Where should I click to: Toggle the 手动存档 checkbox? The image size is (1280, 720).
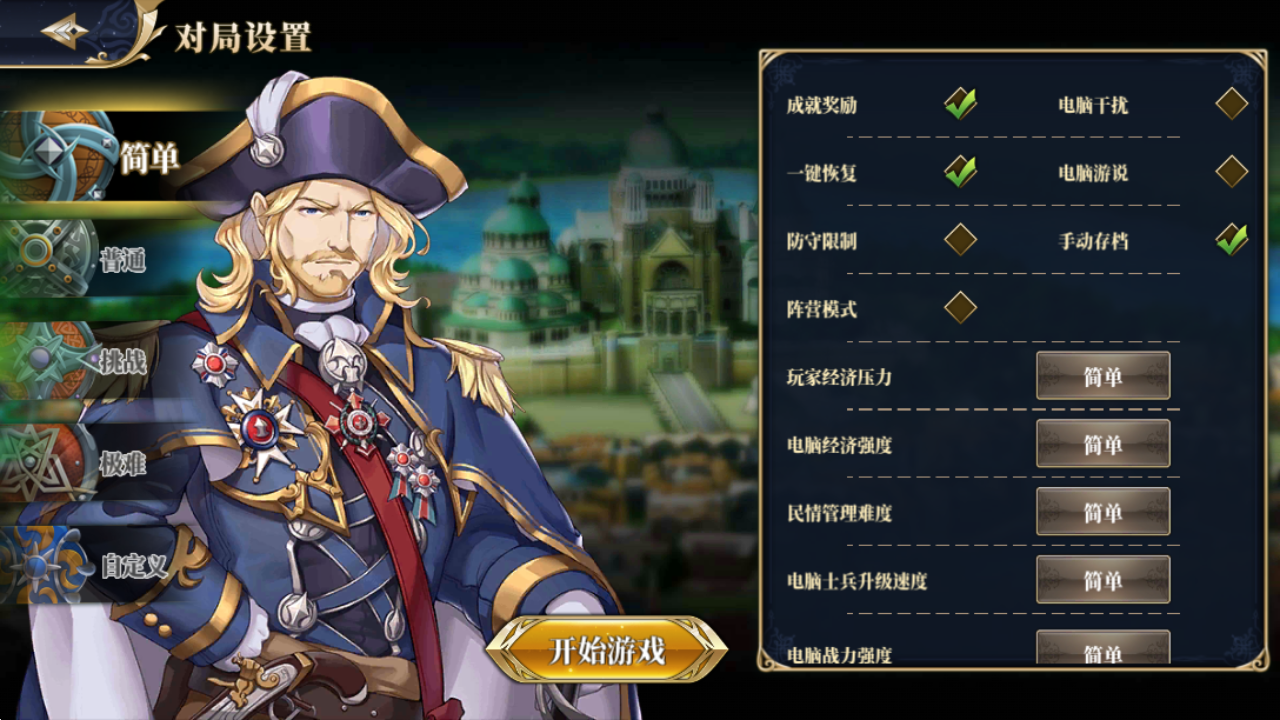pyautogui.click(x=1231, y=240)
